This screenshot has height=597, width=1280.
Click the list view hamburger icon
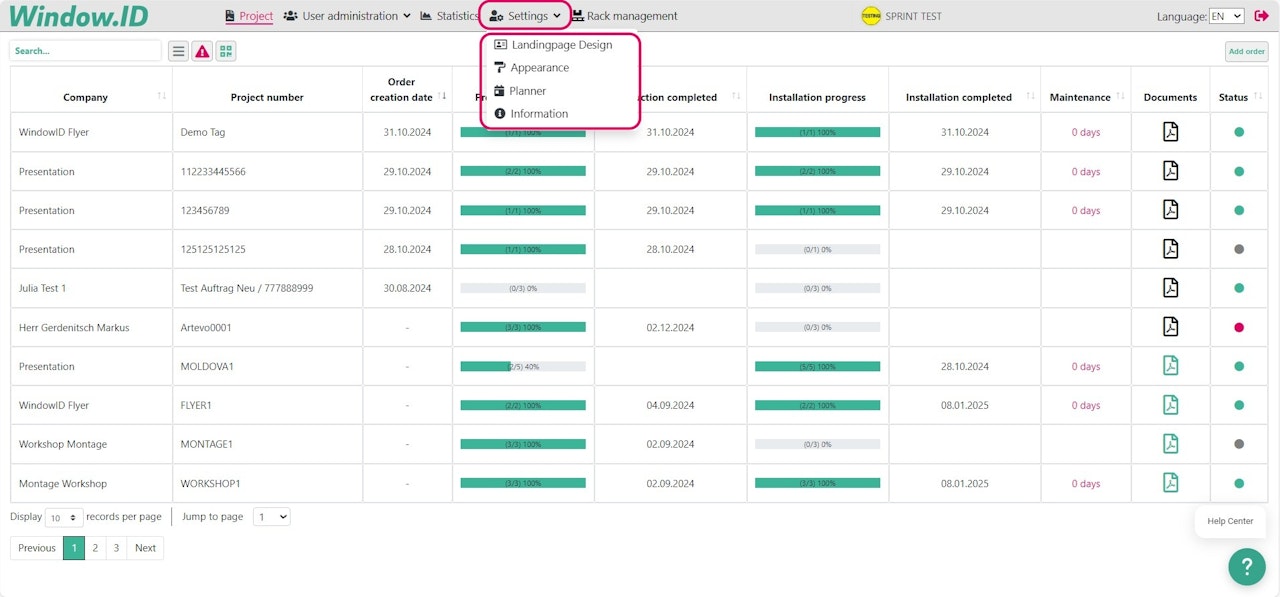(178, 51)
